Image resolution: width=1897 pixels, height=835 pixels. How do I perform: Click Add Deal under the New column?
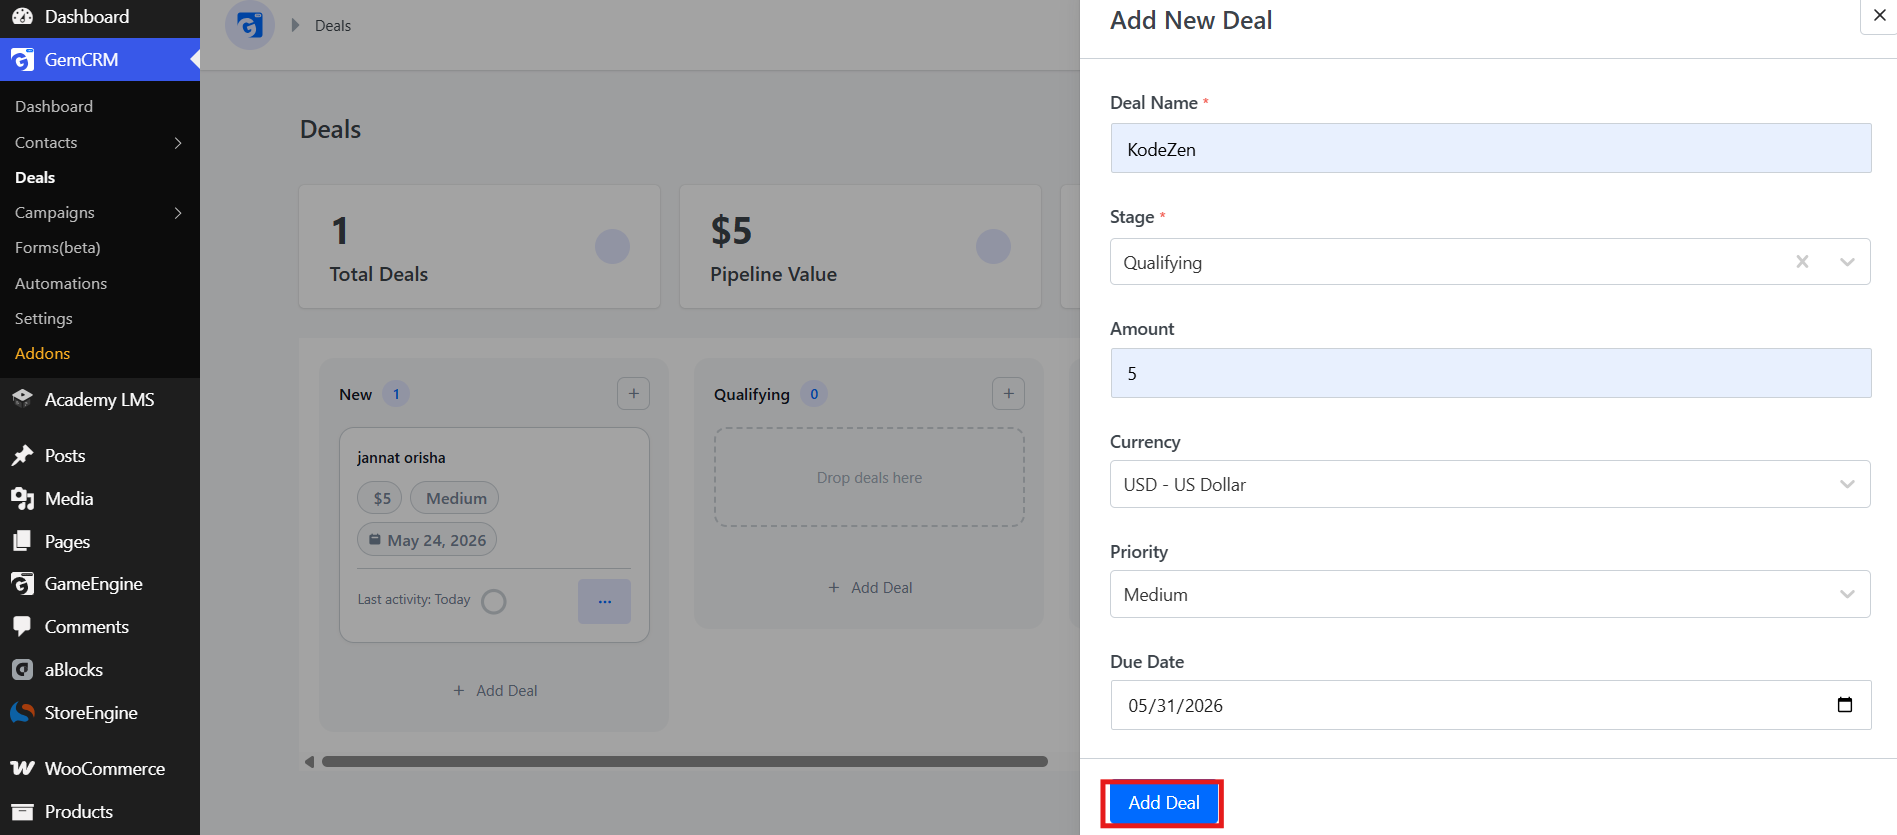coord(495,691)
